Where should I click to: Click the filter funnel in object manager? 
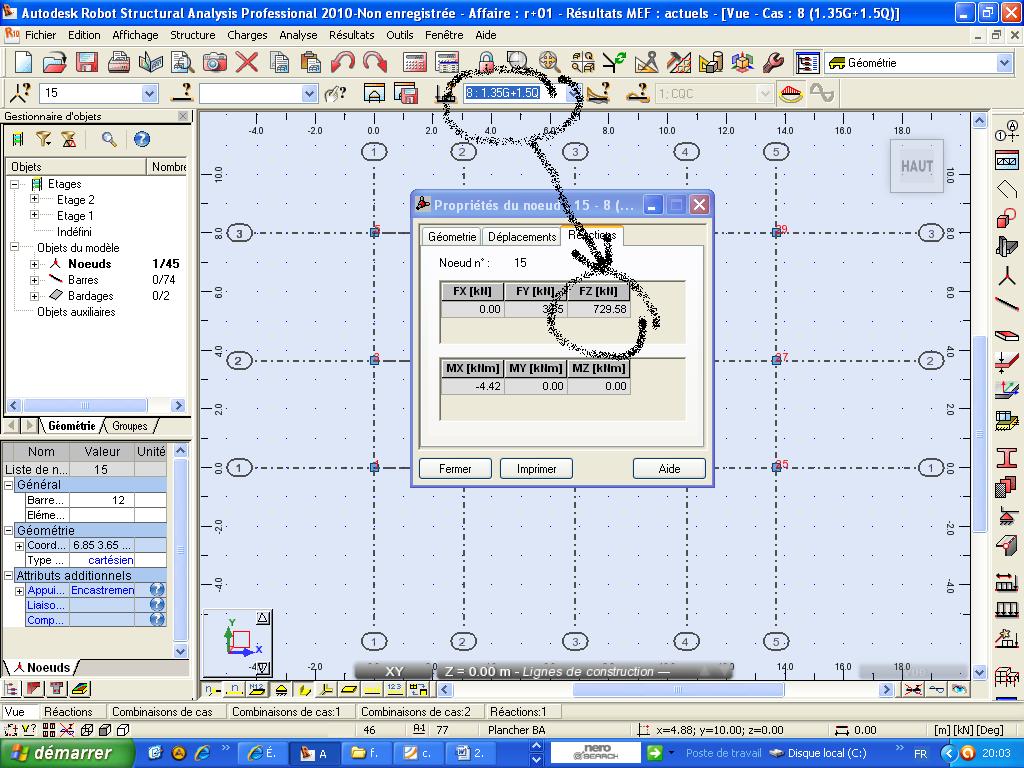[x=43, y=139]
